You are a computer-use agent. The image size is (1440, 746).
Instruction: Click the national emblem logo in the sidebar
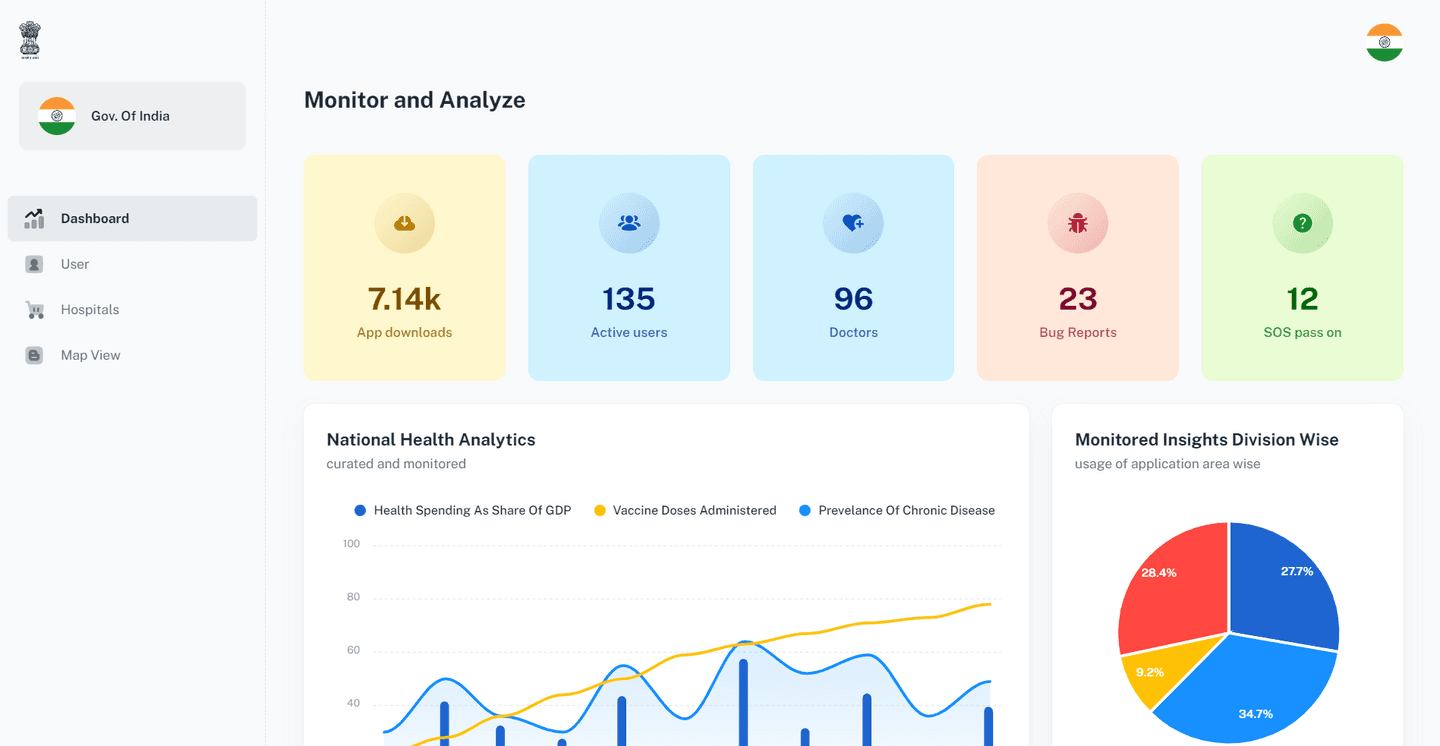pos(30,41)
